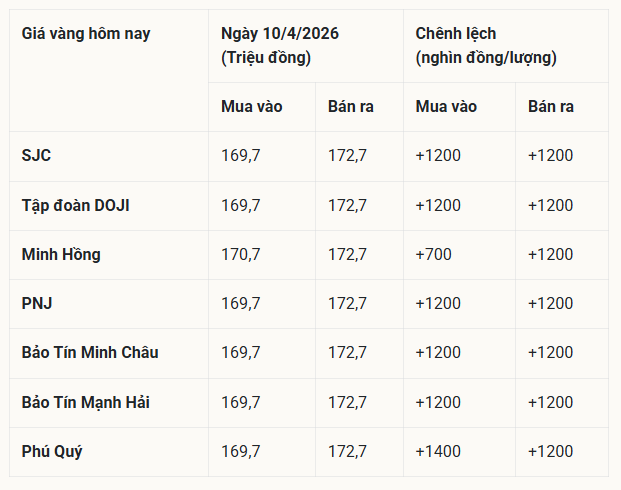Click the Tập đoàn DOJI row label
This screenshot has height=490, width=621.
click(x=75, y=205)
